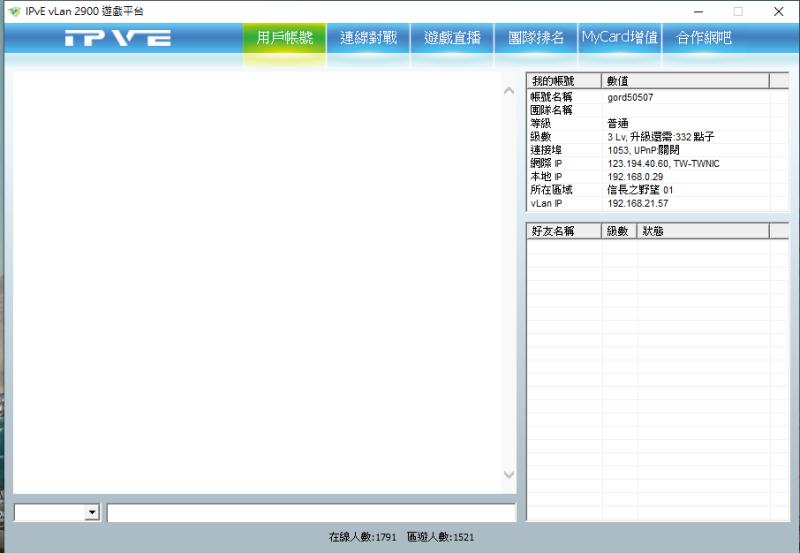Open the 遊戲直播 tab

[x=452, y=38]
